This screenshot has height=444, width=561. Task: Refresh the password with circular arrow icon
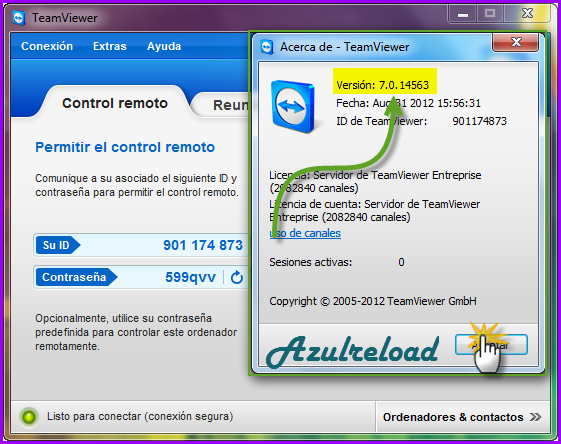click(x=236, y=277)
